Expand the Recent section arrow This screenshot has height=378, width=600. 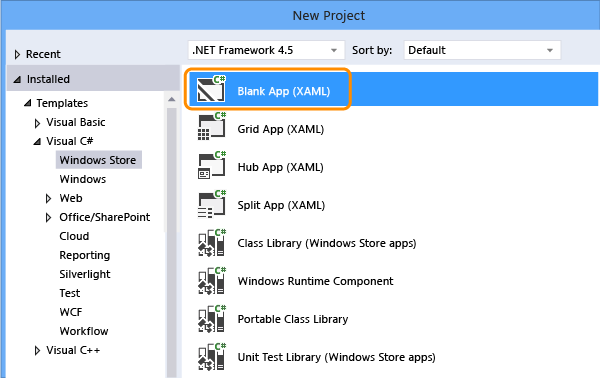point(17,54)
